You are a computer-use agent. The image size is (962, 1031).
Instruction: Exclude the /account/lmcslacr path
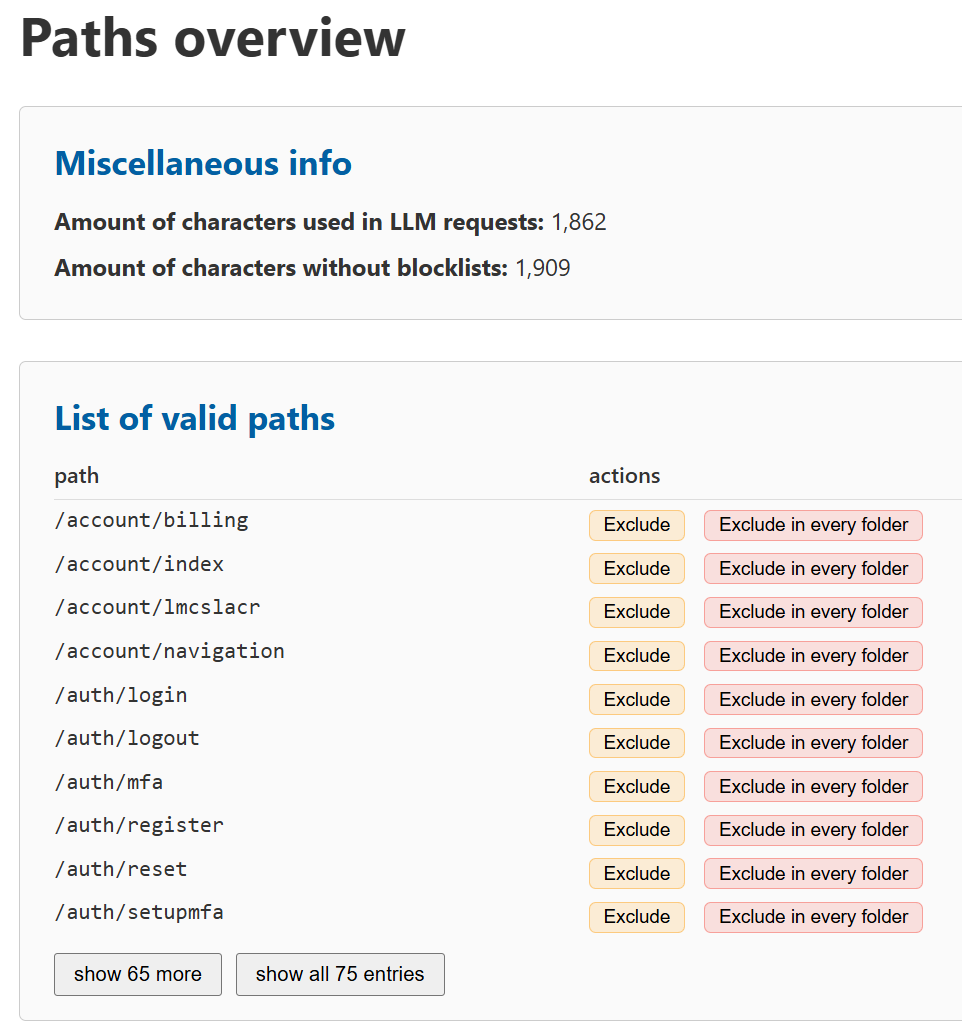tap(636, 611)
